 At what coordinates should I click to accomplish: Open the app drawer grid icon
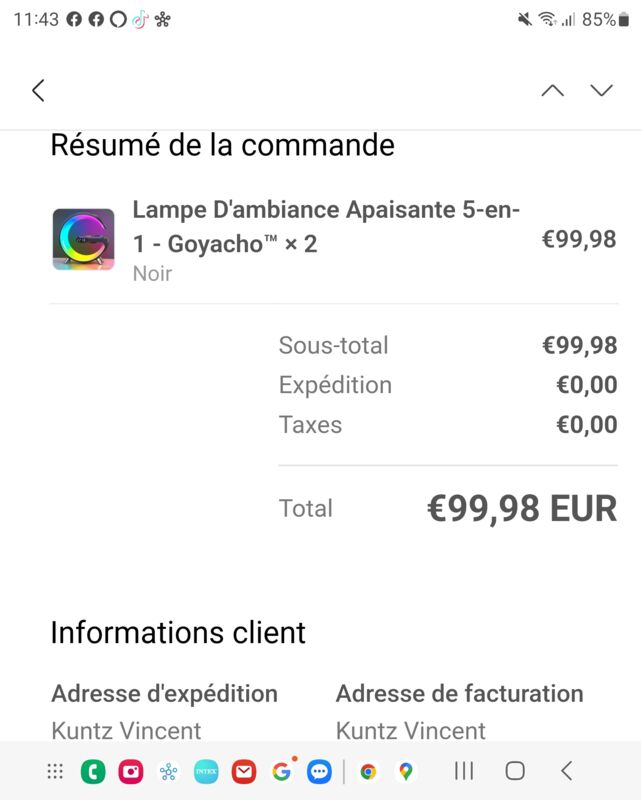pos(55,771)
